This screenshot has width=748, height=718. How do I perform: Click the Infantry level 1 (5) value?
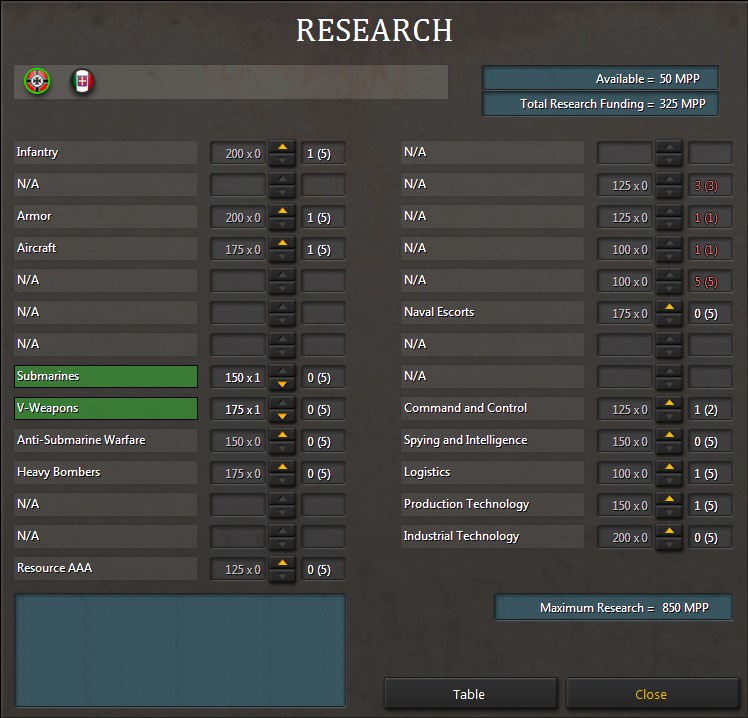(x=323, y=154)
